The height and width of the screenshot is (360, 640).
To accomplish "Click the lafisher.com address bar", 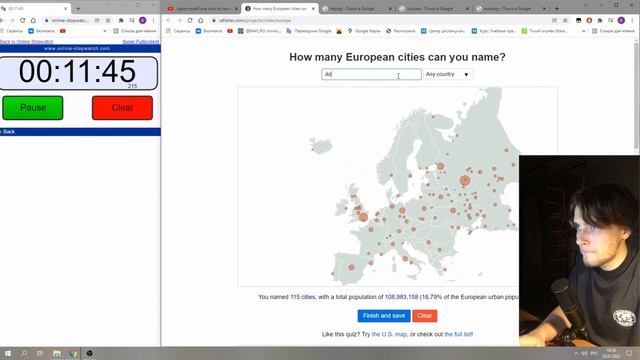I will pyautogui.click(x=381, y=20).
